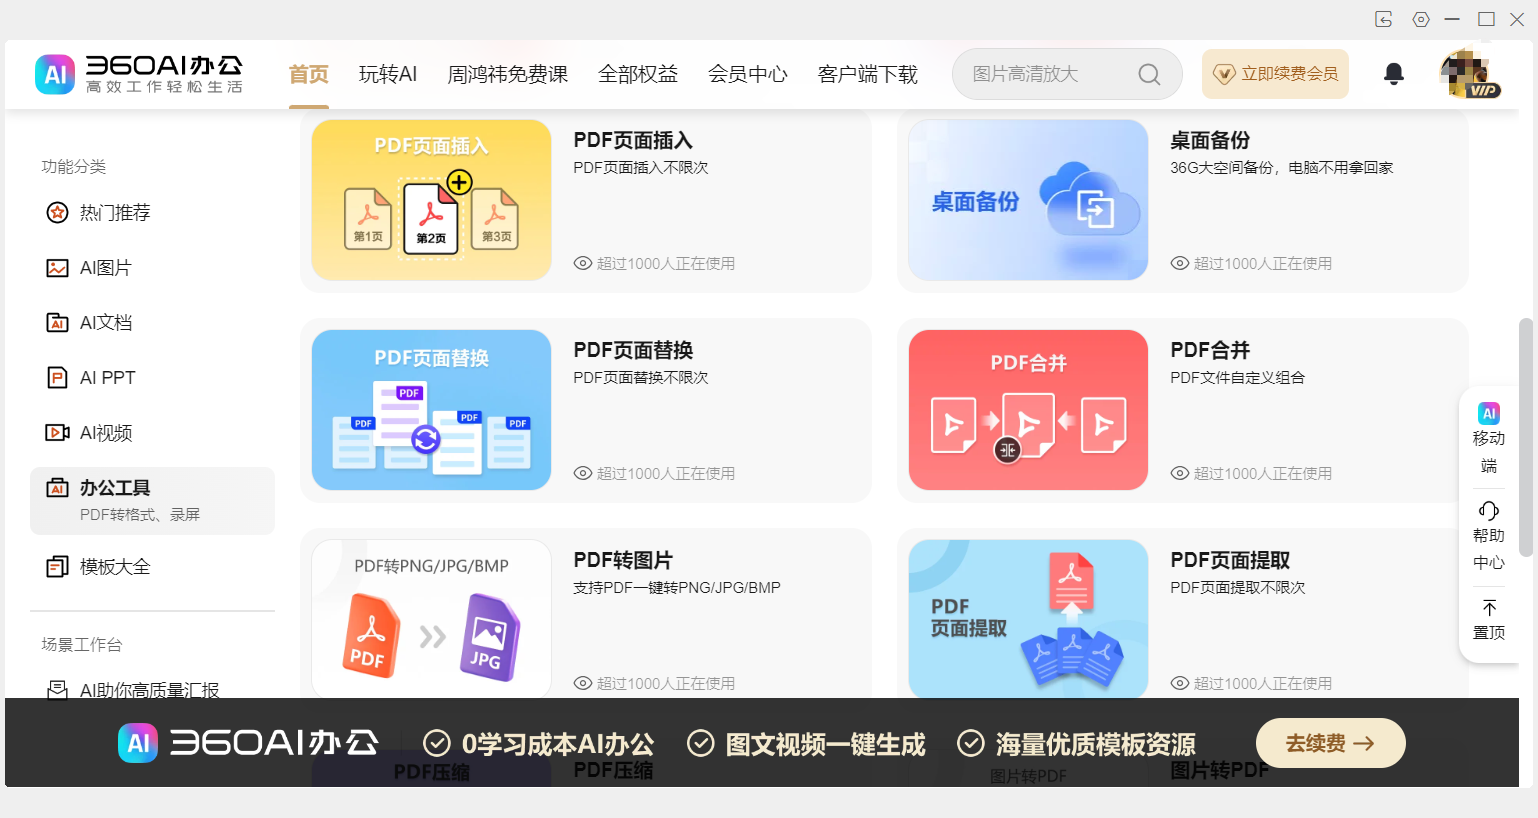Click eye icon under PDF页面插入
Screen dimensions: 1538x818
pos(582,263)
